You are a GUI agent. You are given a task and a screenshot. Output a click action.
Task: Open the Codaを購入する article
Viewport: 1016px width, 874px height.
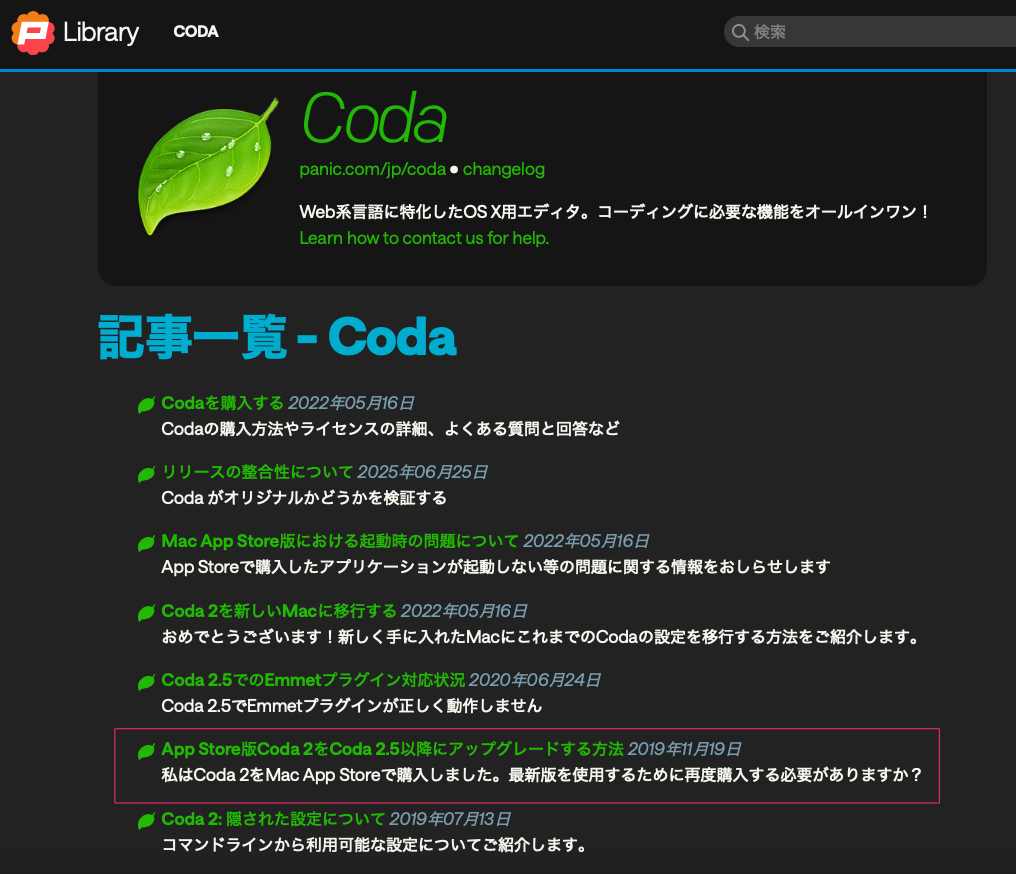point(223,403)
